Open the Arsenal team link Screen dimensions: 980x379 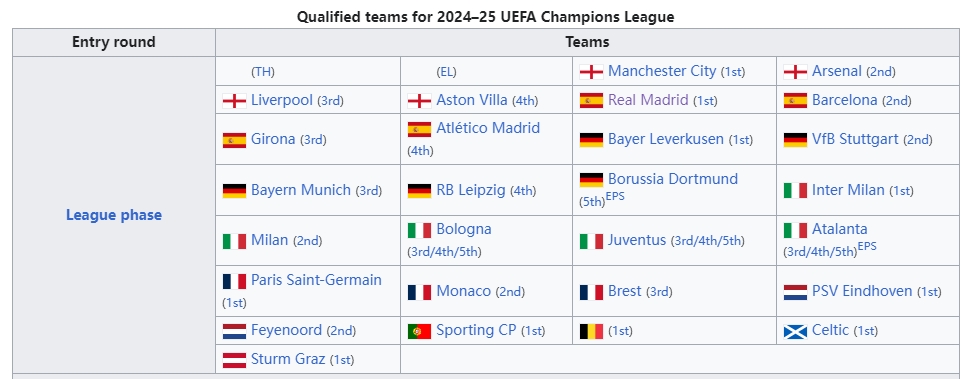point(836,71)
